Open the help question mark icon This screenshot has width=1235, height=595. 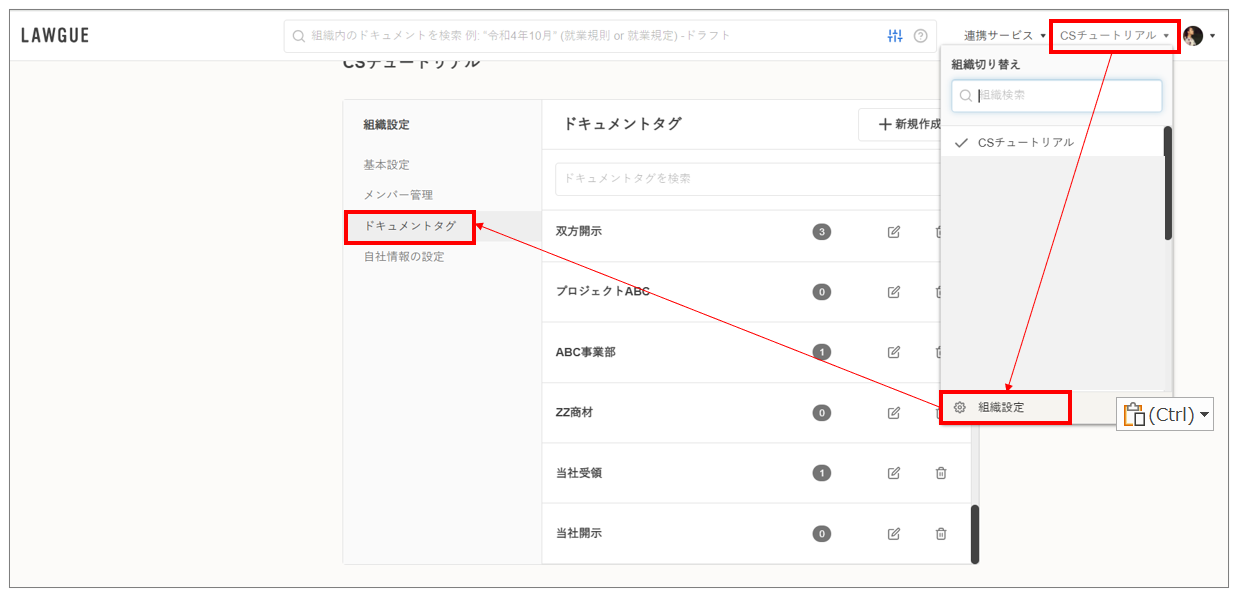pyautogui.click(x=920, y=36)
